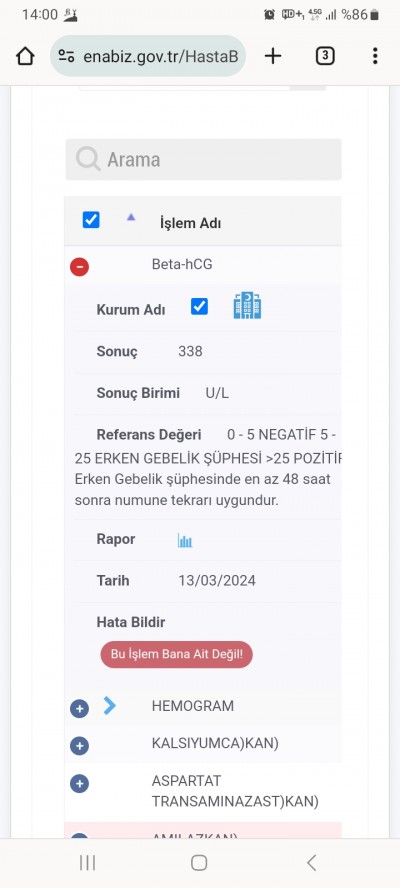400x888 pixels.
Task: Tap the site settings icon in address bar
Action: [x=66, y=56]
